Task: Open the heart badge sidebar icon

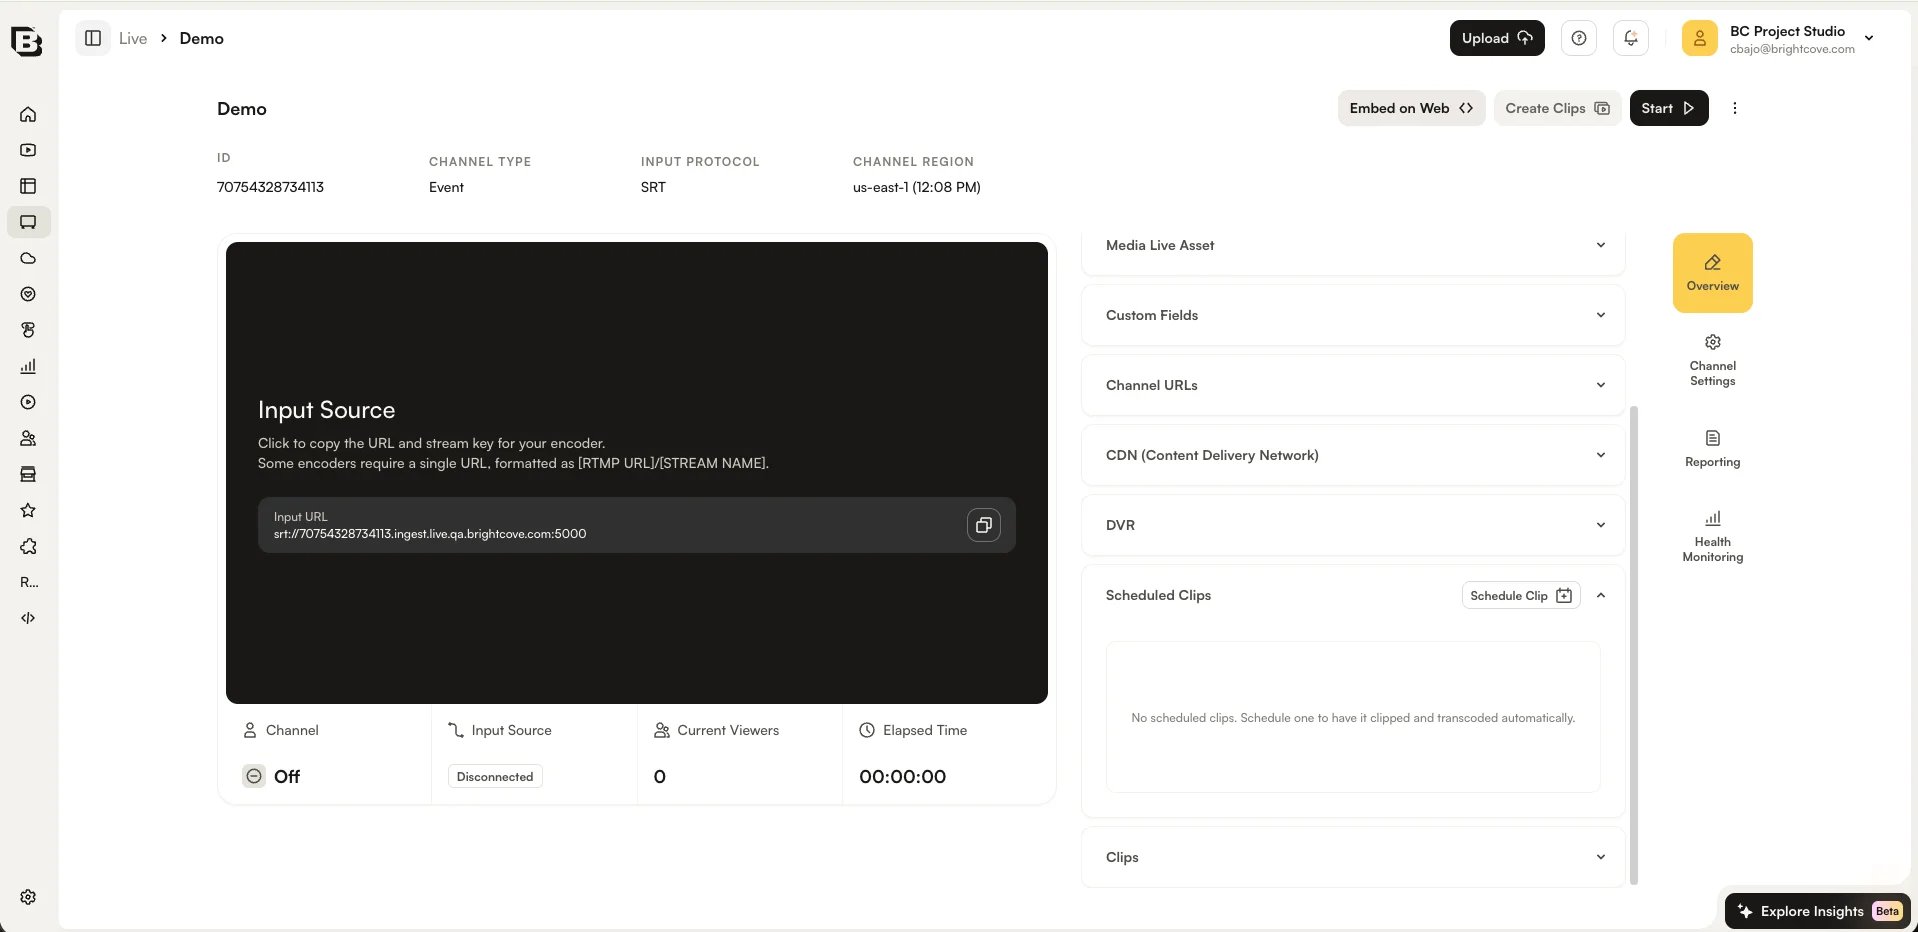Action: pos(28,294)
